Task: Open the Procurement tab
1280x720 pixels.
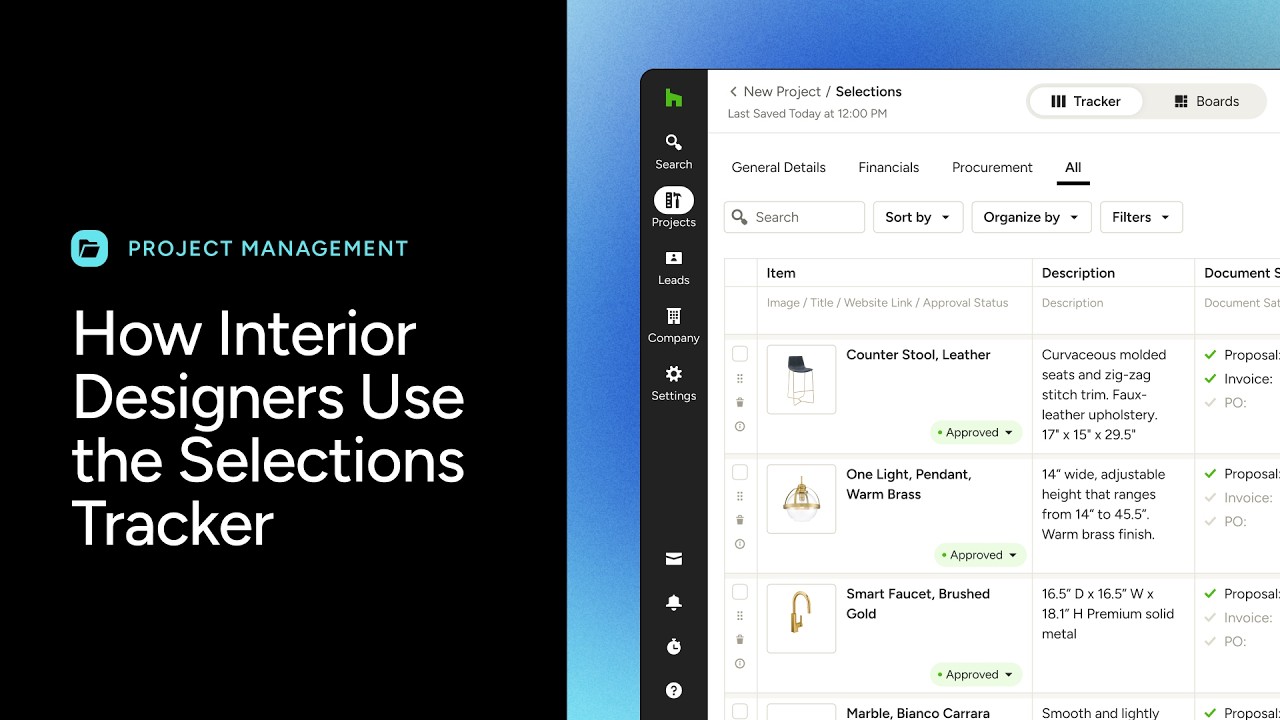Action: pyautogui.click(x=992, y=167)
